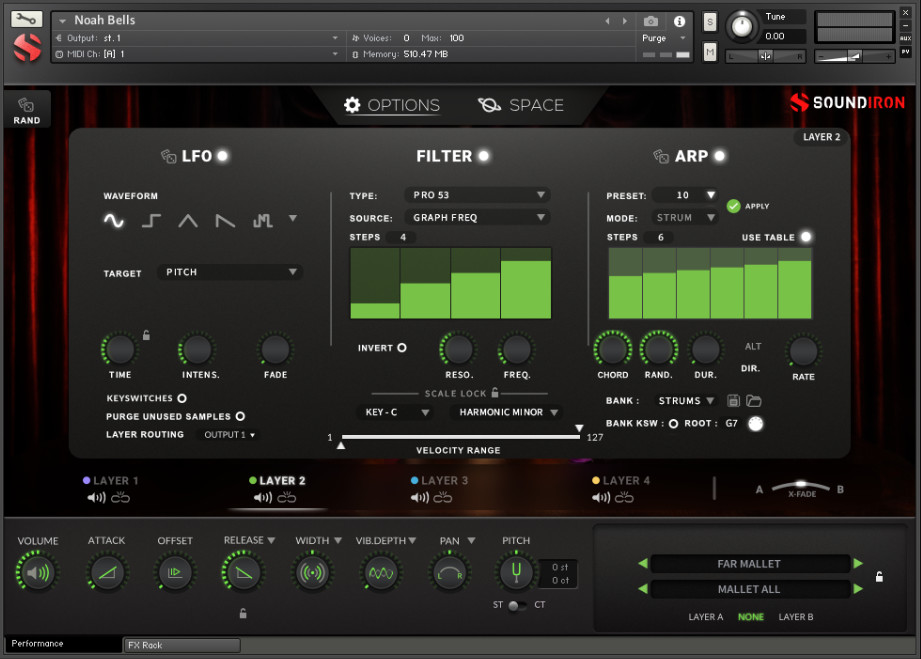Screen dimensions: 921x659
Task: Select the random step LFO waveform
Action: coord(262,221)
